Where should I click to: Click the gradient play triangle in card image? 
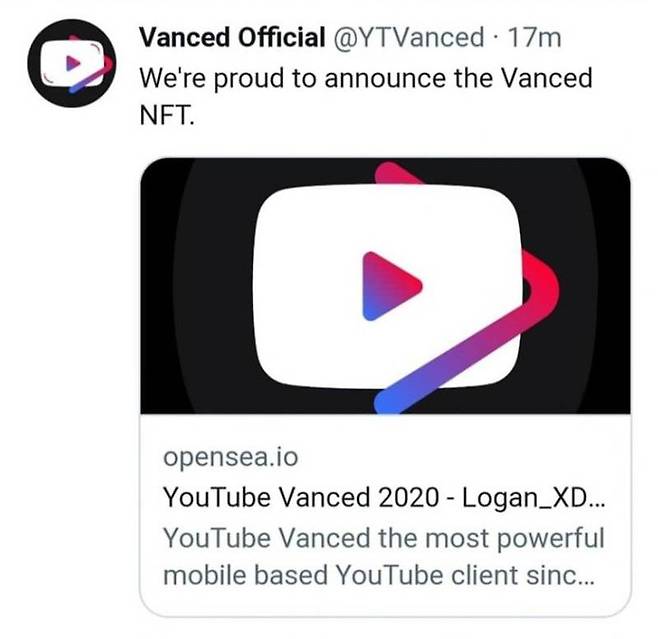pos(390,285)
